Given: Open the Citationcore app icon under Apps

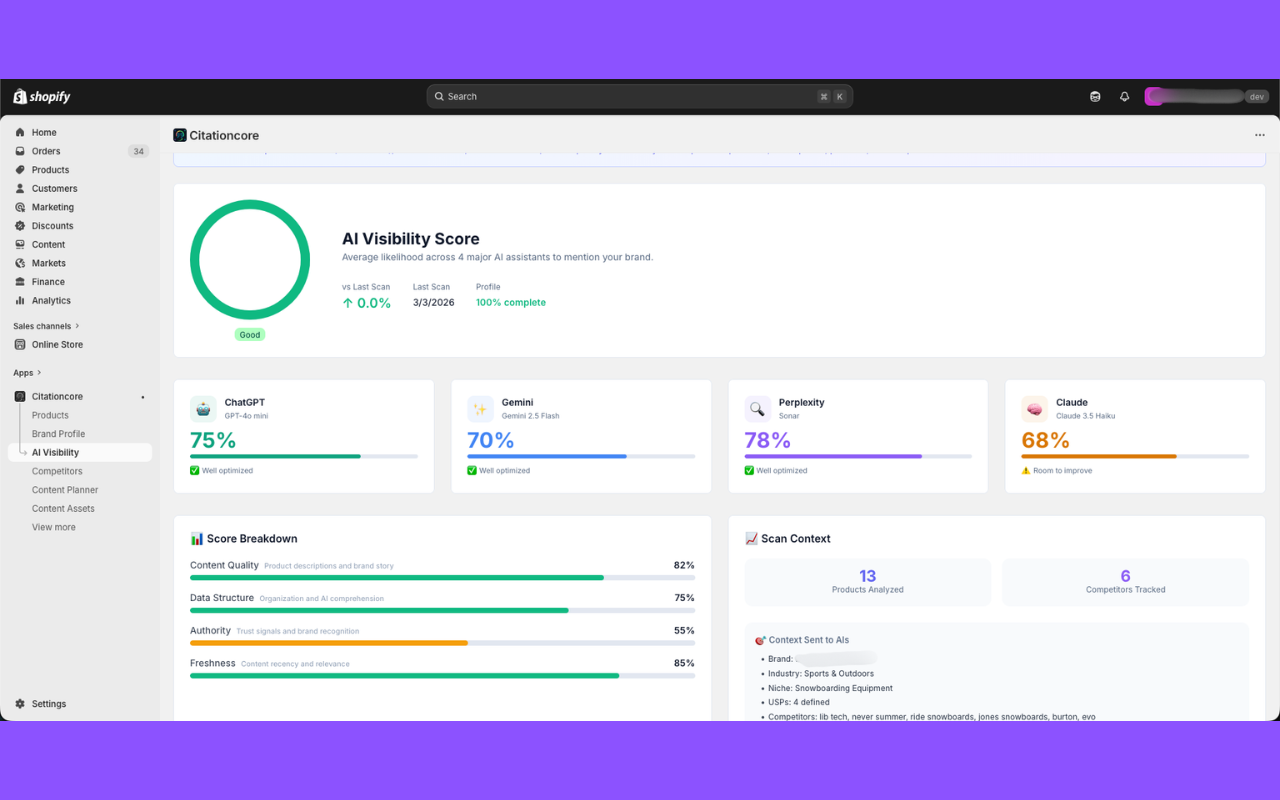Looking at the screenshot, I should point(21,396).
